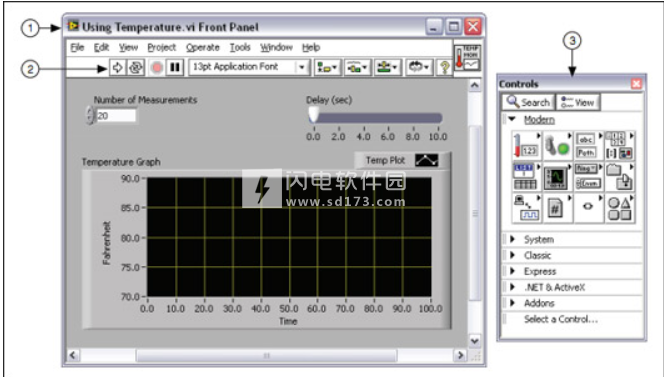The image size is (664, 377).
Task: Collapse the Modern controls category
Action: [x=513, y=119]
